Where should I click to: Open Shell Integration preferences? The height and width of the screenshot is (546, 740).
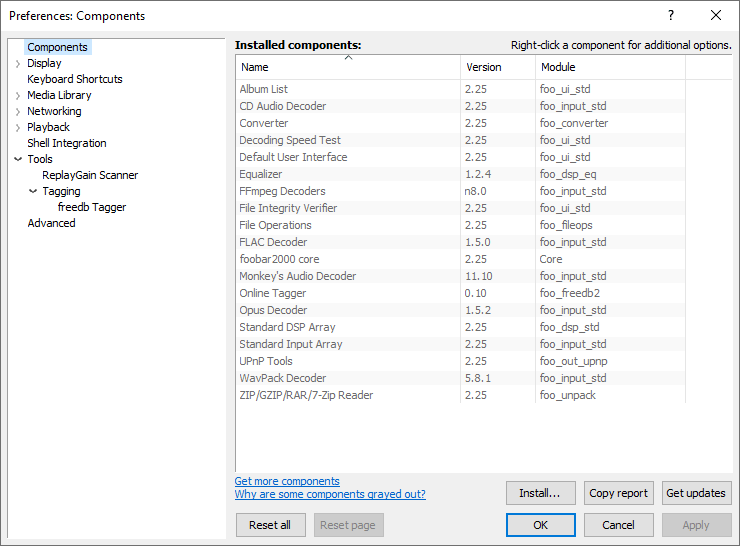(x=66, y=143)
